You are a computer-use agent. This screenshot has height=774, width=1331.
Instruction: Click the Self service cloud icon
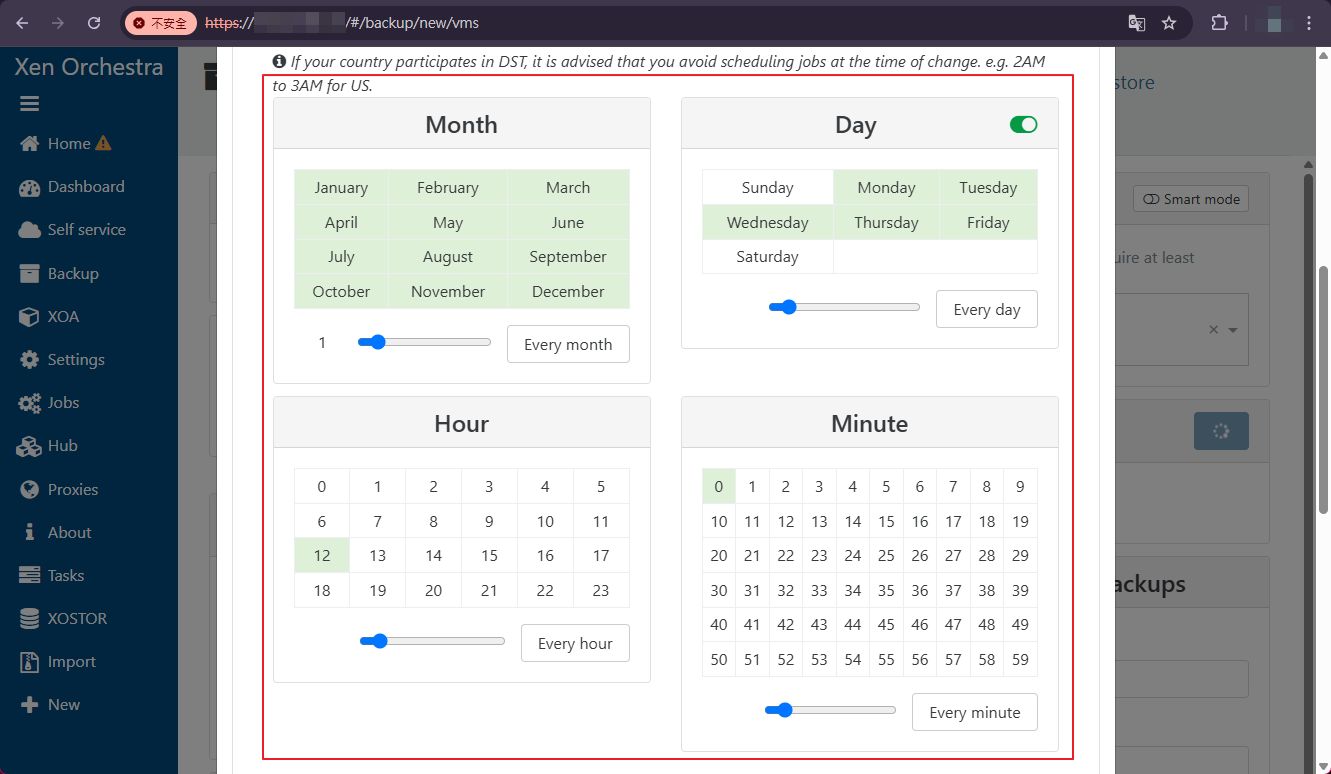point(30,230)
